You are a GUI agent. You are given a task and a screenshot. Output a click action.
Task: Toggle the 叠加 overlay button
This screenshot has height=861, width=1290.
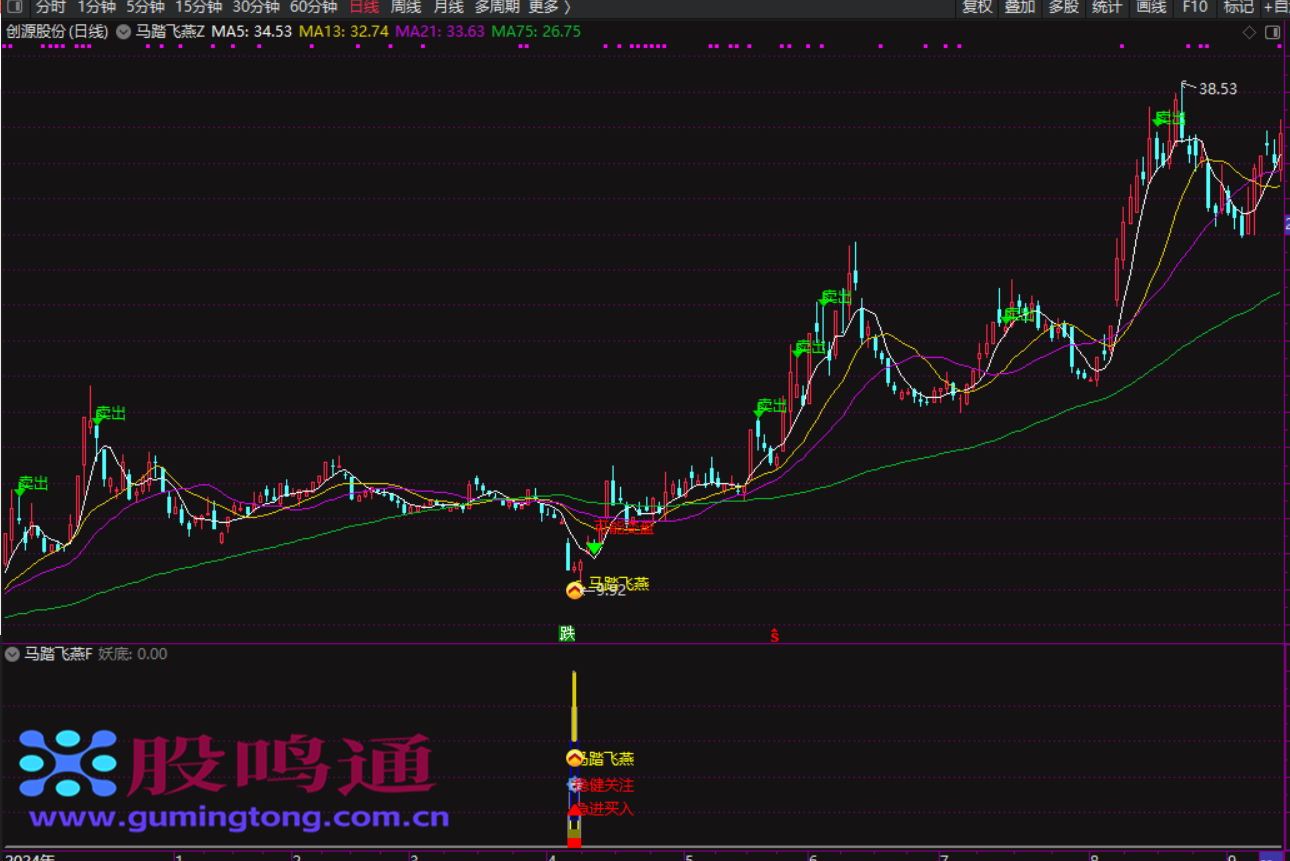click(1019, 7)
